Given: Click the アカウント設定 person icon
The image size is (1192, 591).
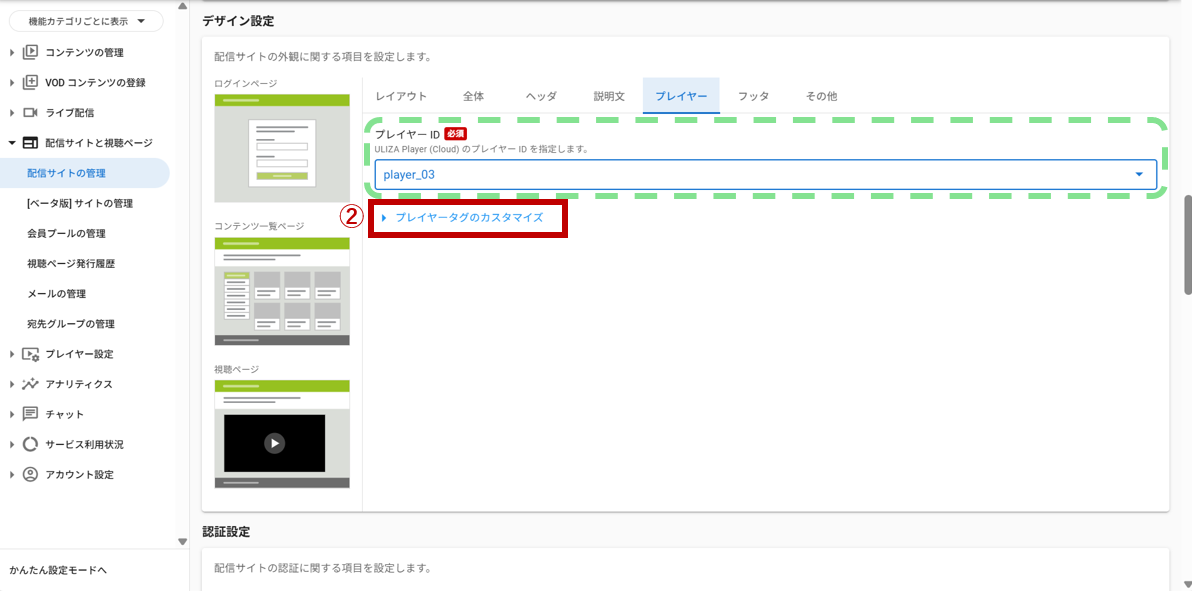Looking at the screenshot, I should (30, 475).
